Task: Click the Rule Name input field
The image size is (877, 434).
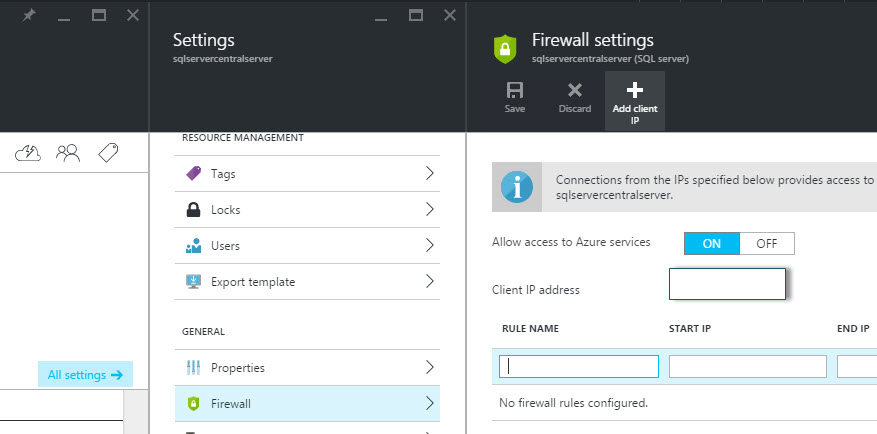Action: pyautogui.click(x=578, y=366)
